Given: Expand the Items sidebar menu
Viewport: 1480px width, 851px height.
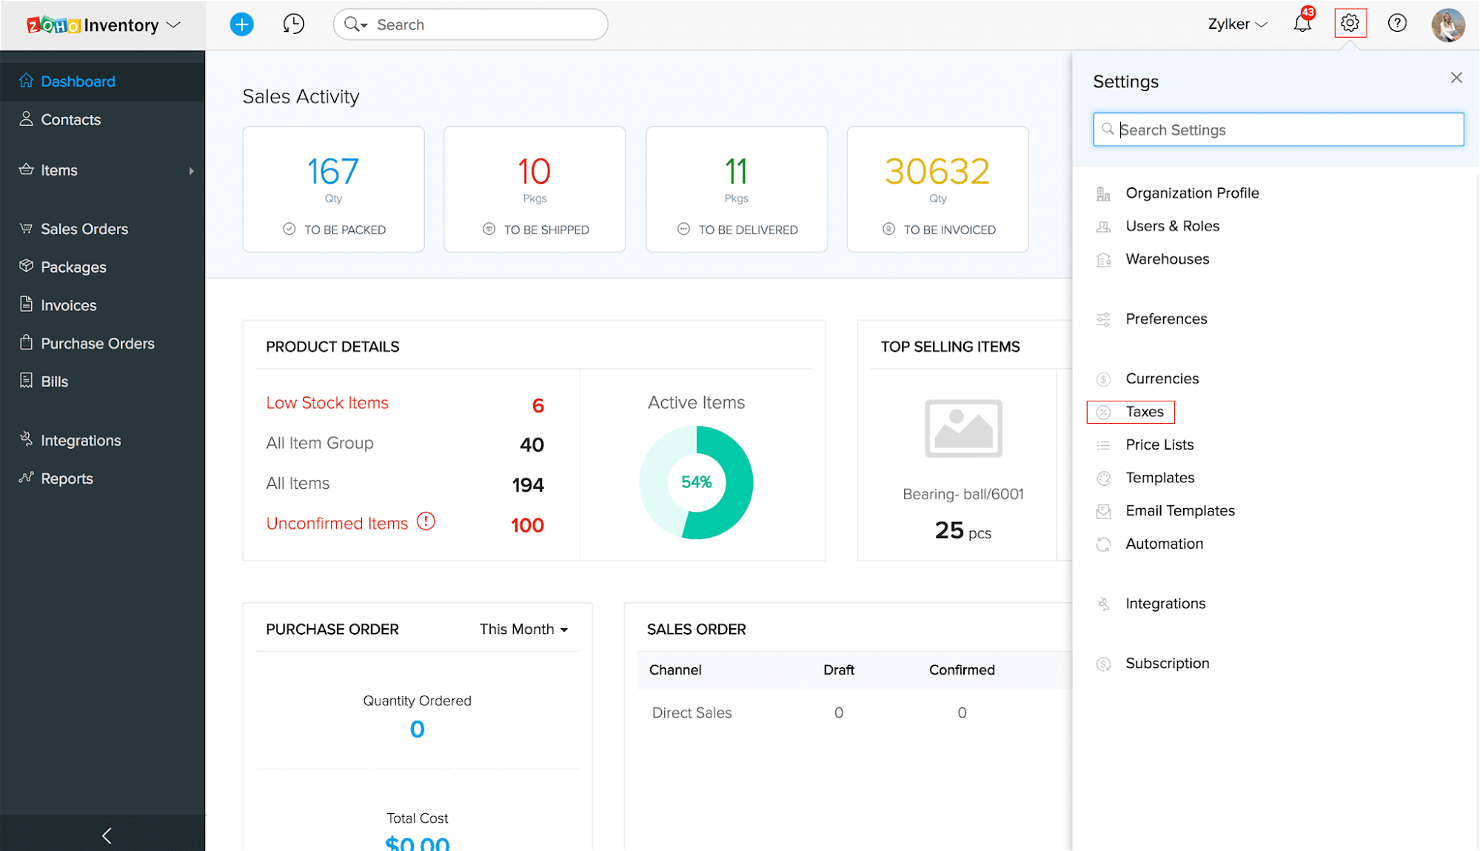Looking at the screenshot, I should pos(191,170).
